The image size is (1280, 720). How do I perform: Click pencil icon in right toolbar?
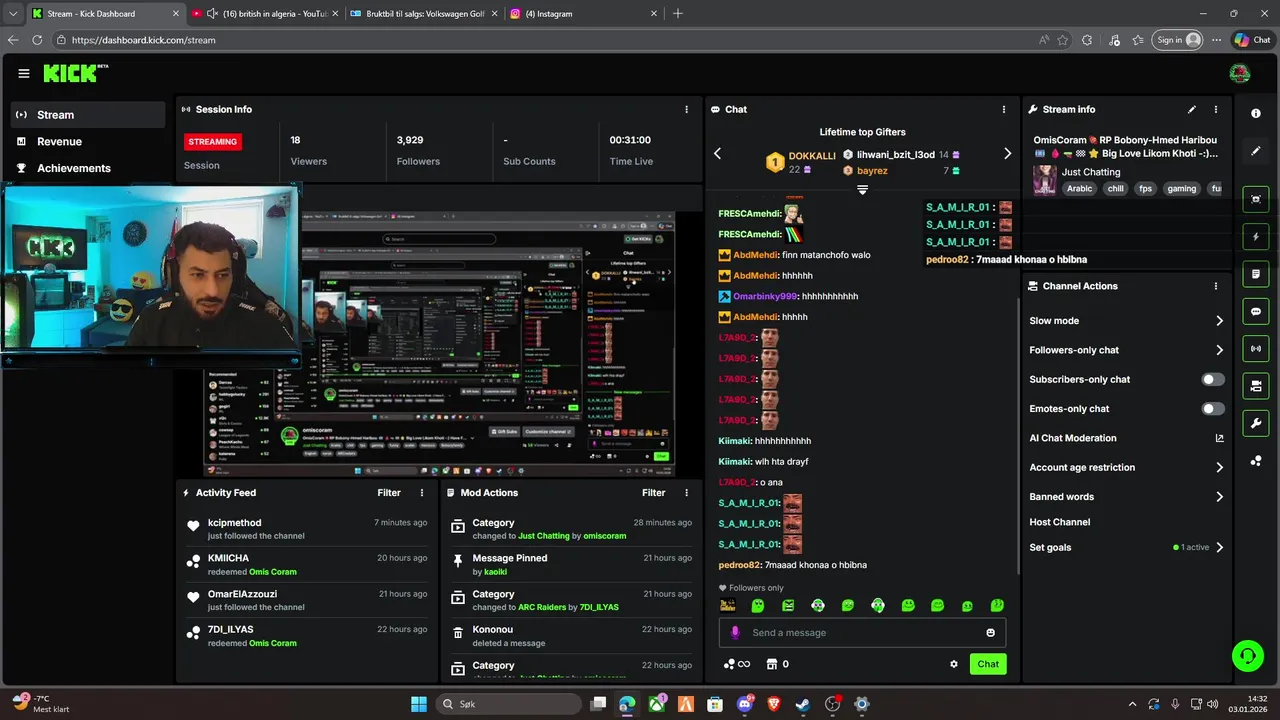pyautogui.click(x=1256, y=151)
